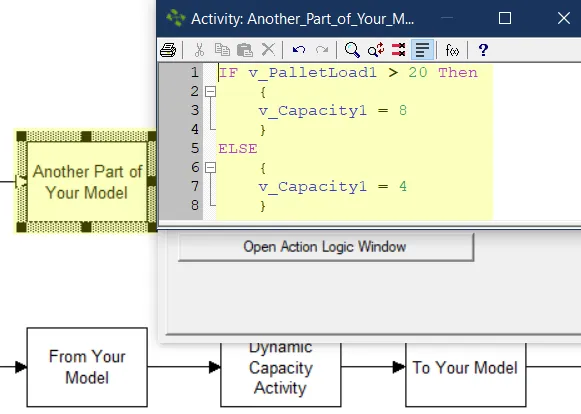Click the Help question mark icon
The image size is (581, 414).
tap(483, 50)
